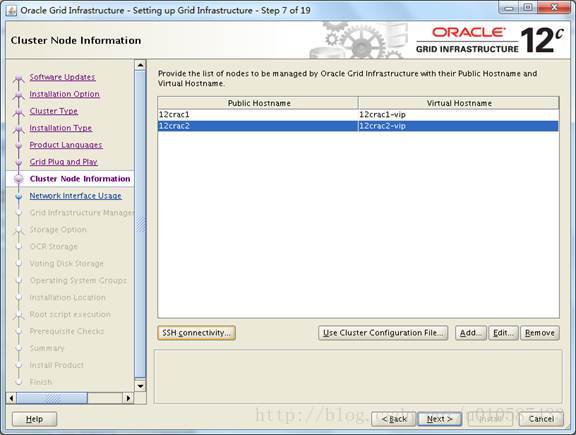Viewport: 576px width, 435px height.
Task: Add a new cluster node
Action: 471,333
